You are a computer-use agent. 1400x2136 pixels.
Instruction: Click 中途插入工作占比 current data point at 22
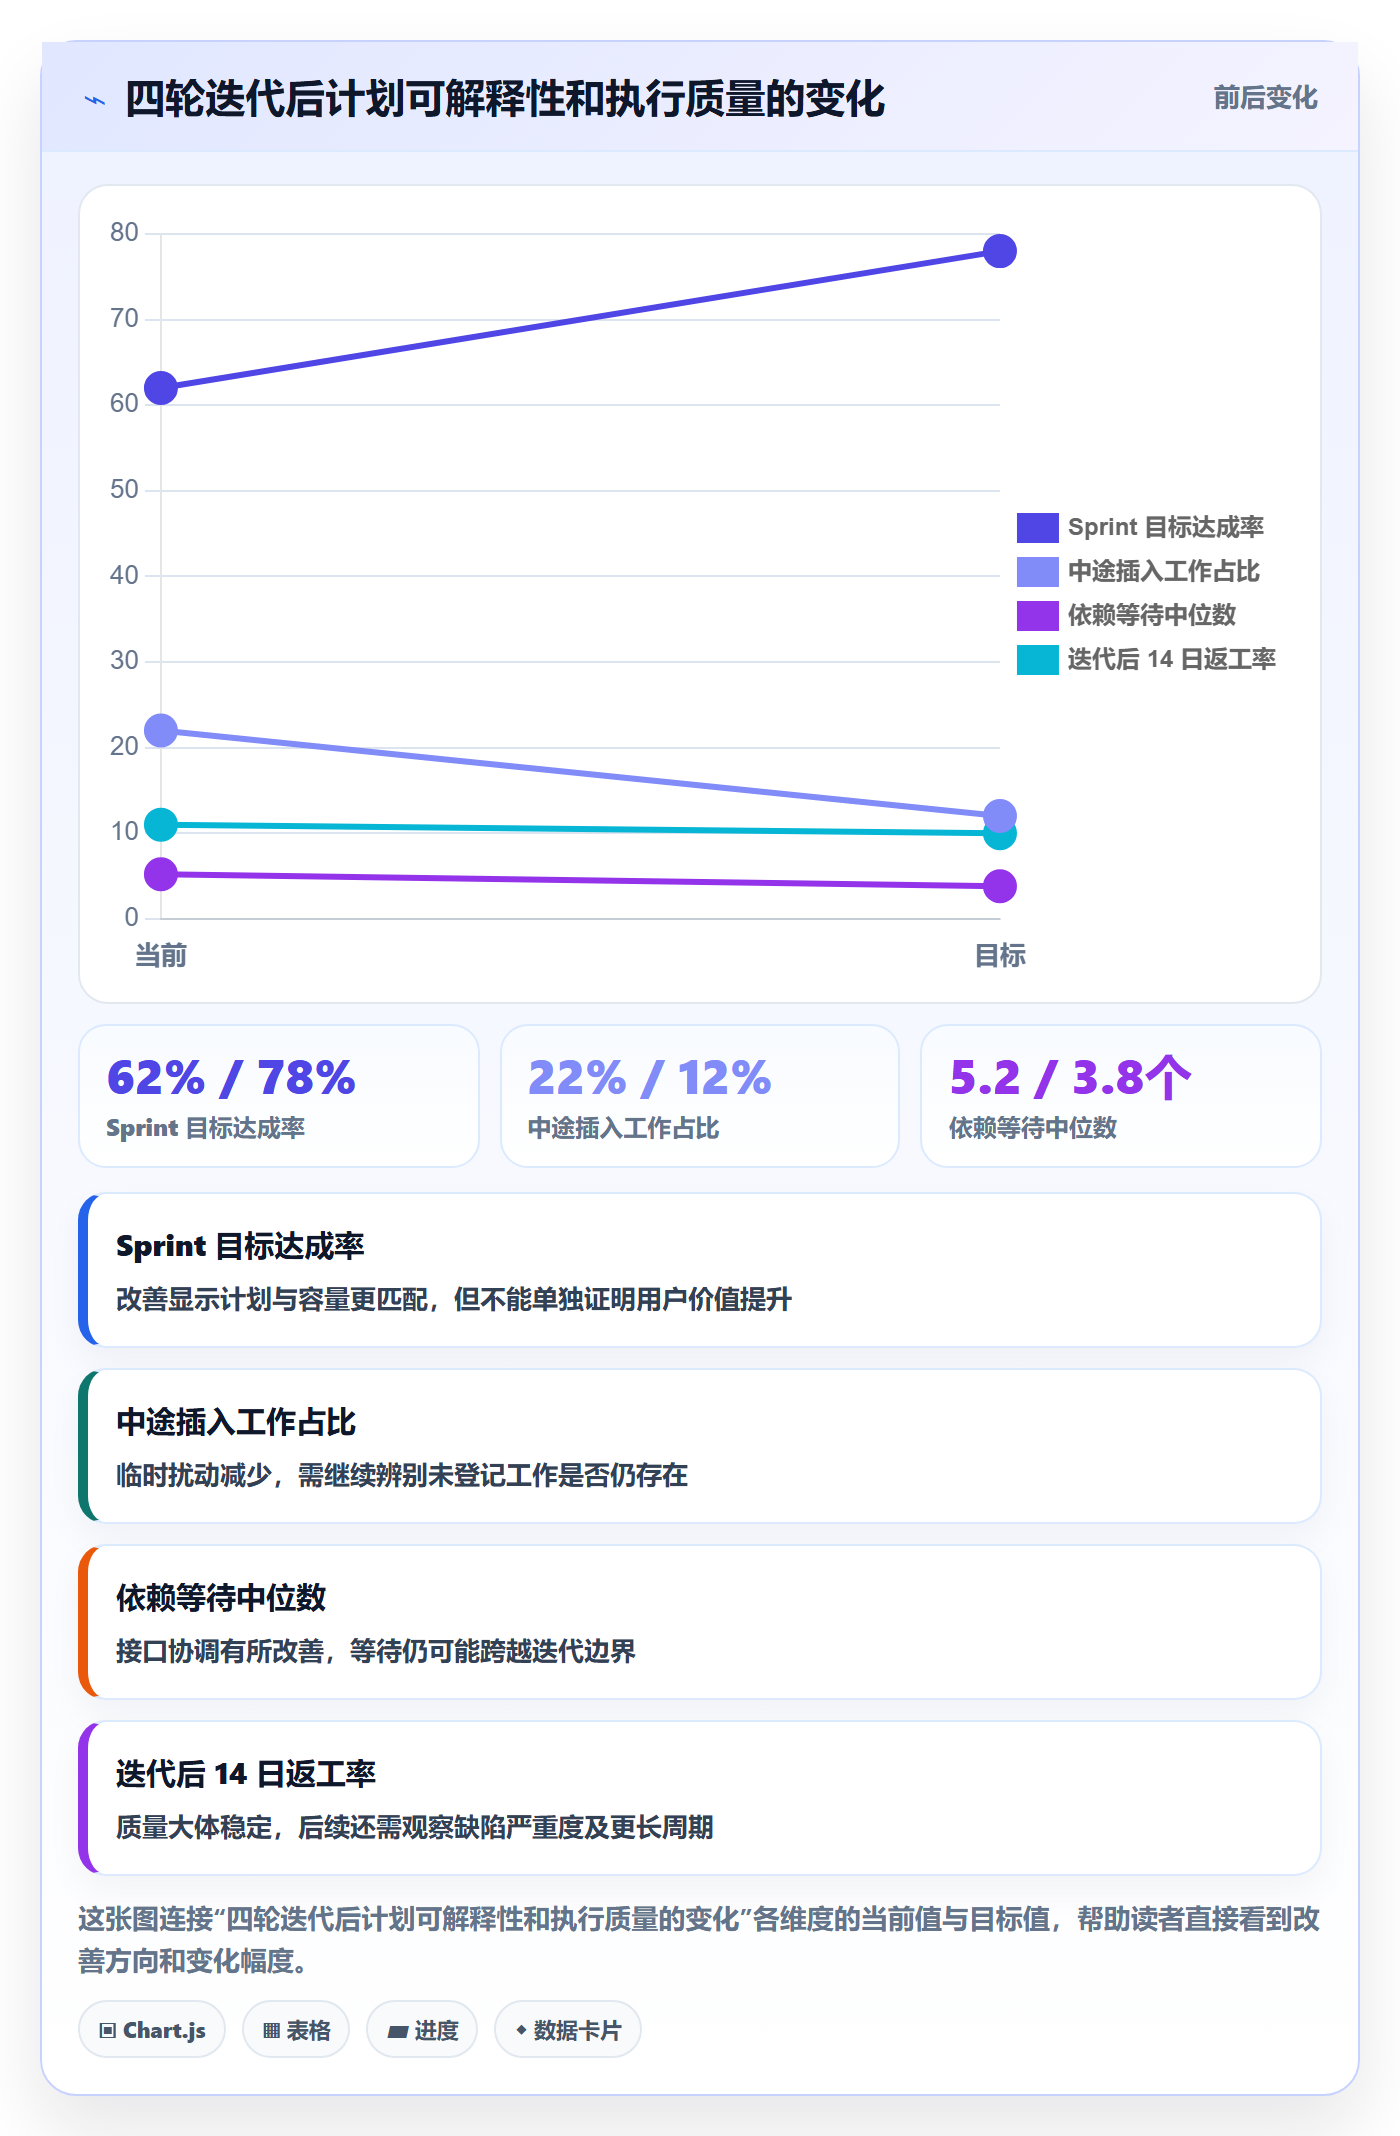coord(161,731)
